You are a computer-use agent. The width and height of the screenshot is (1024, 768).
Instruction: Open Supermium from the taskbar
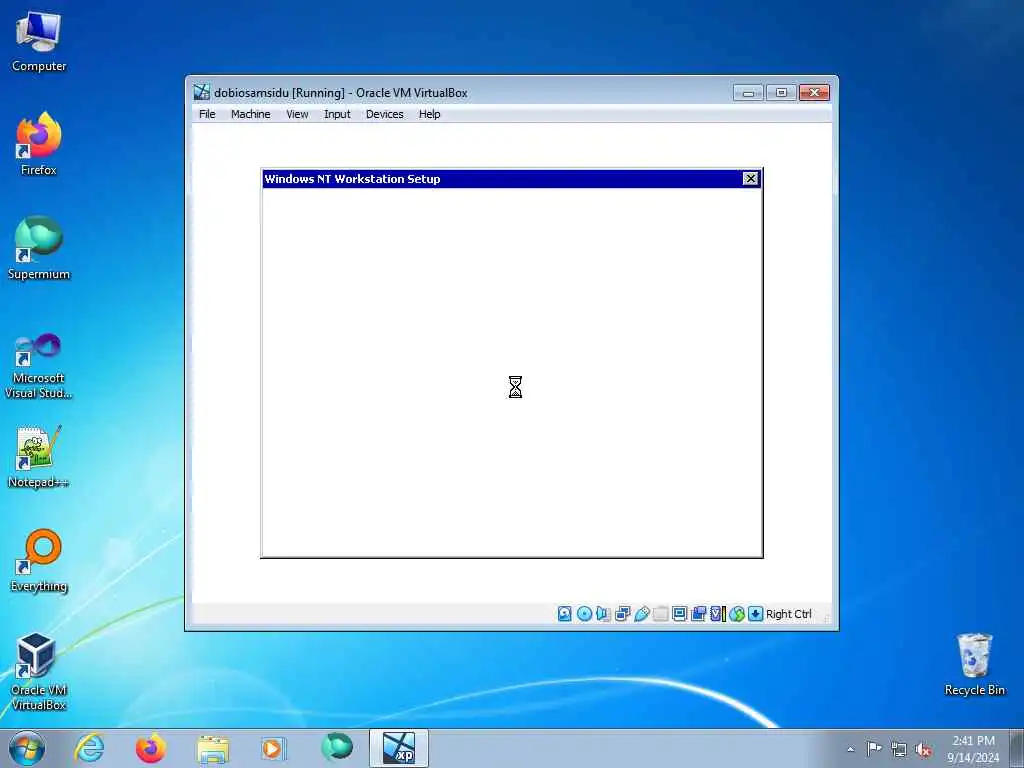pyautogui.click(x=337, y=748)
